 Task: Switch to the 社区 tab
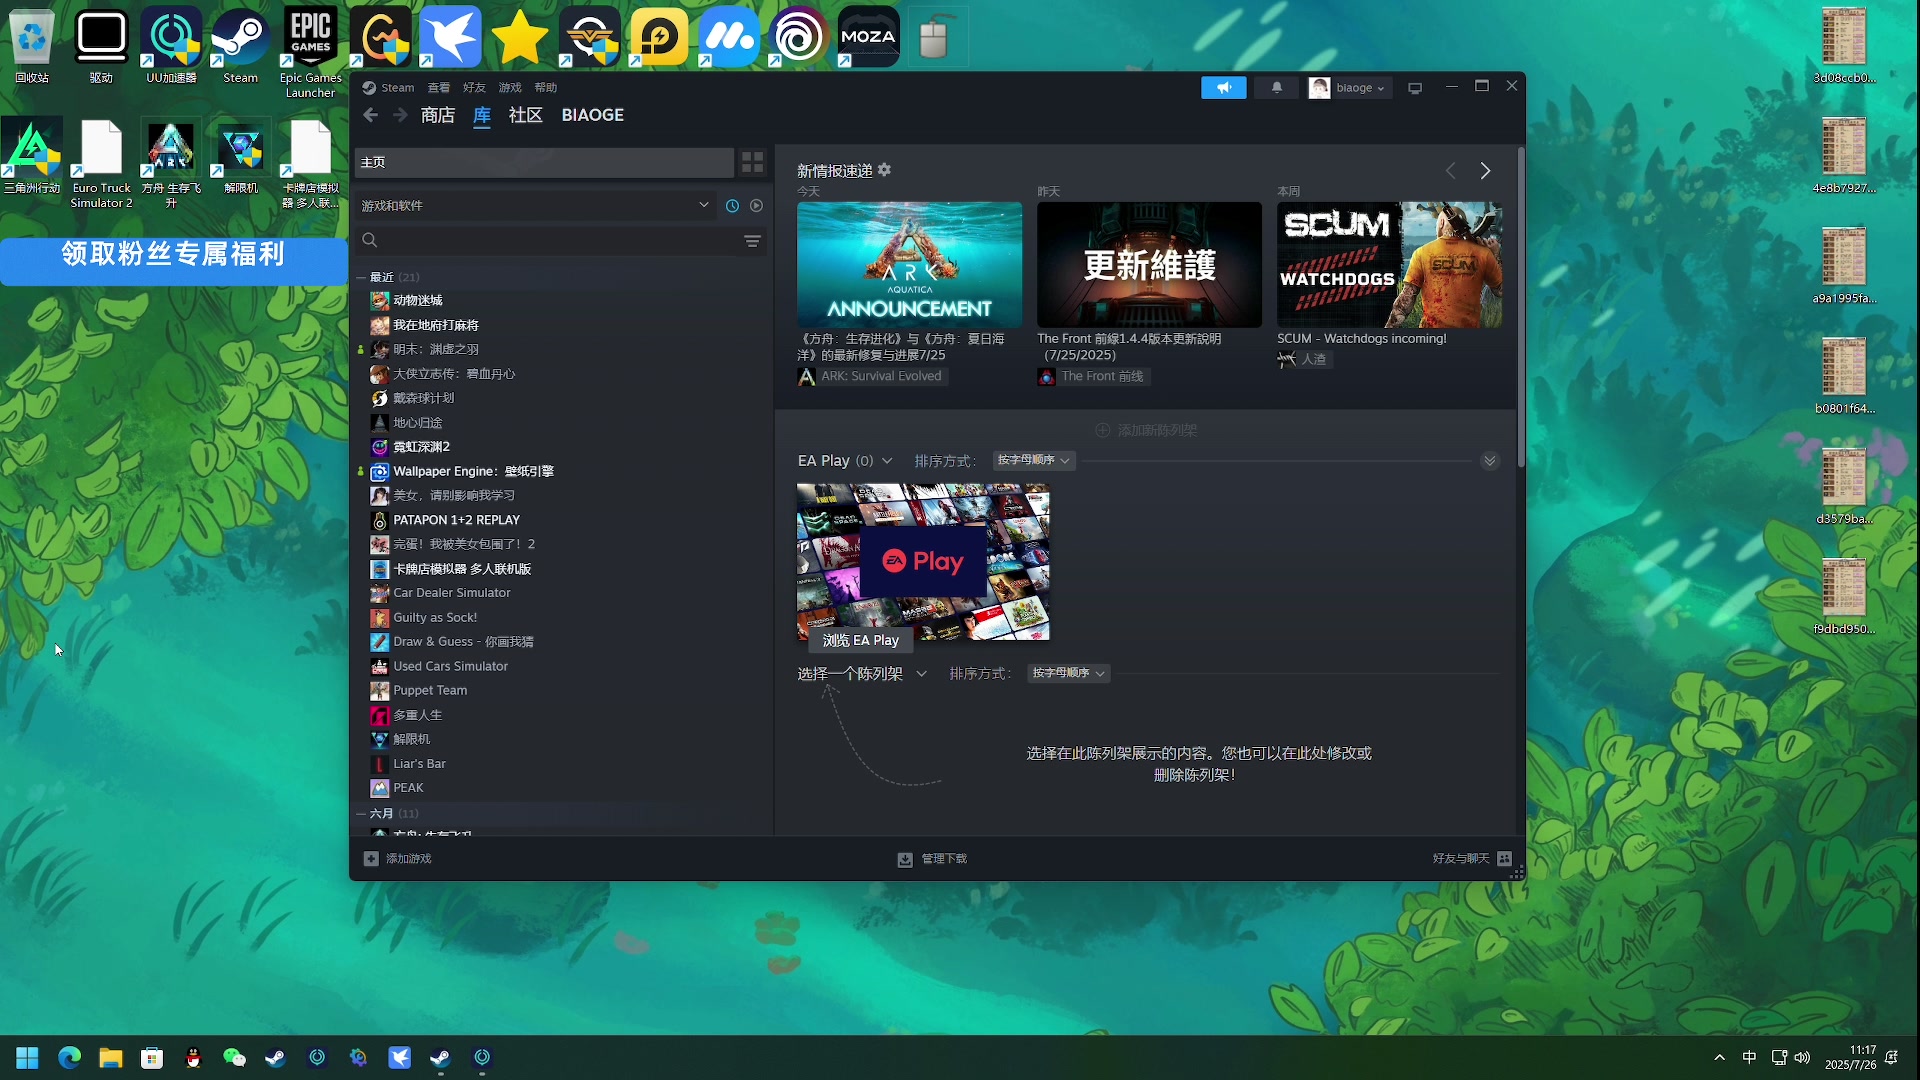click(526, 115)
